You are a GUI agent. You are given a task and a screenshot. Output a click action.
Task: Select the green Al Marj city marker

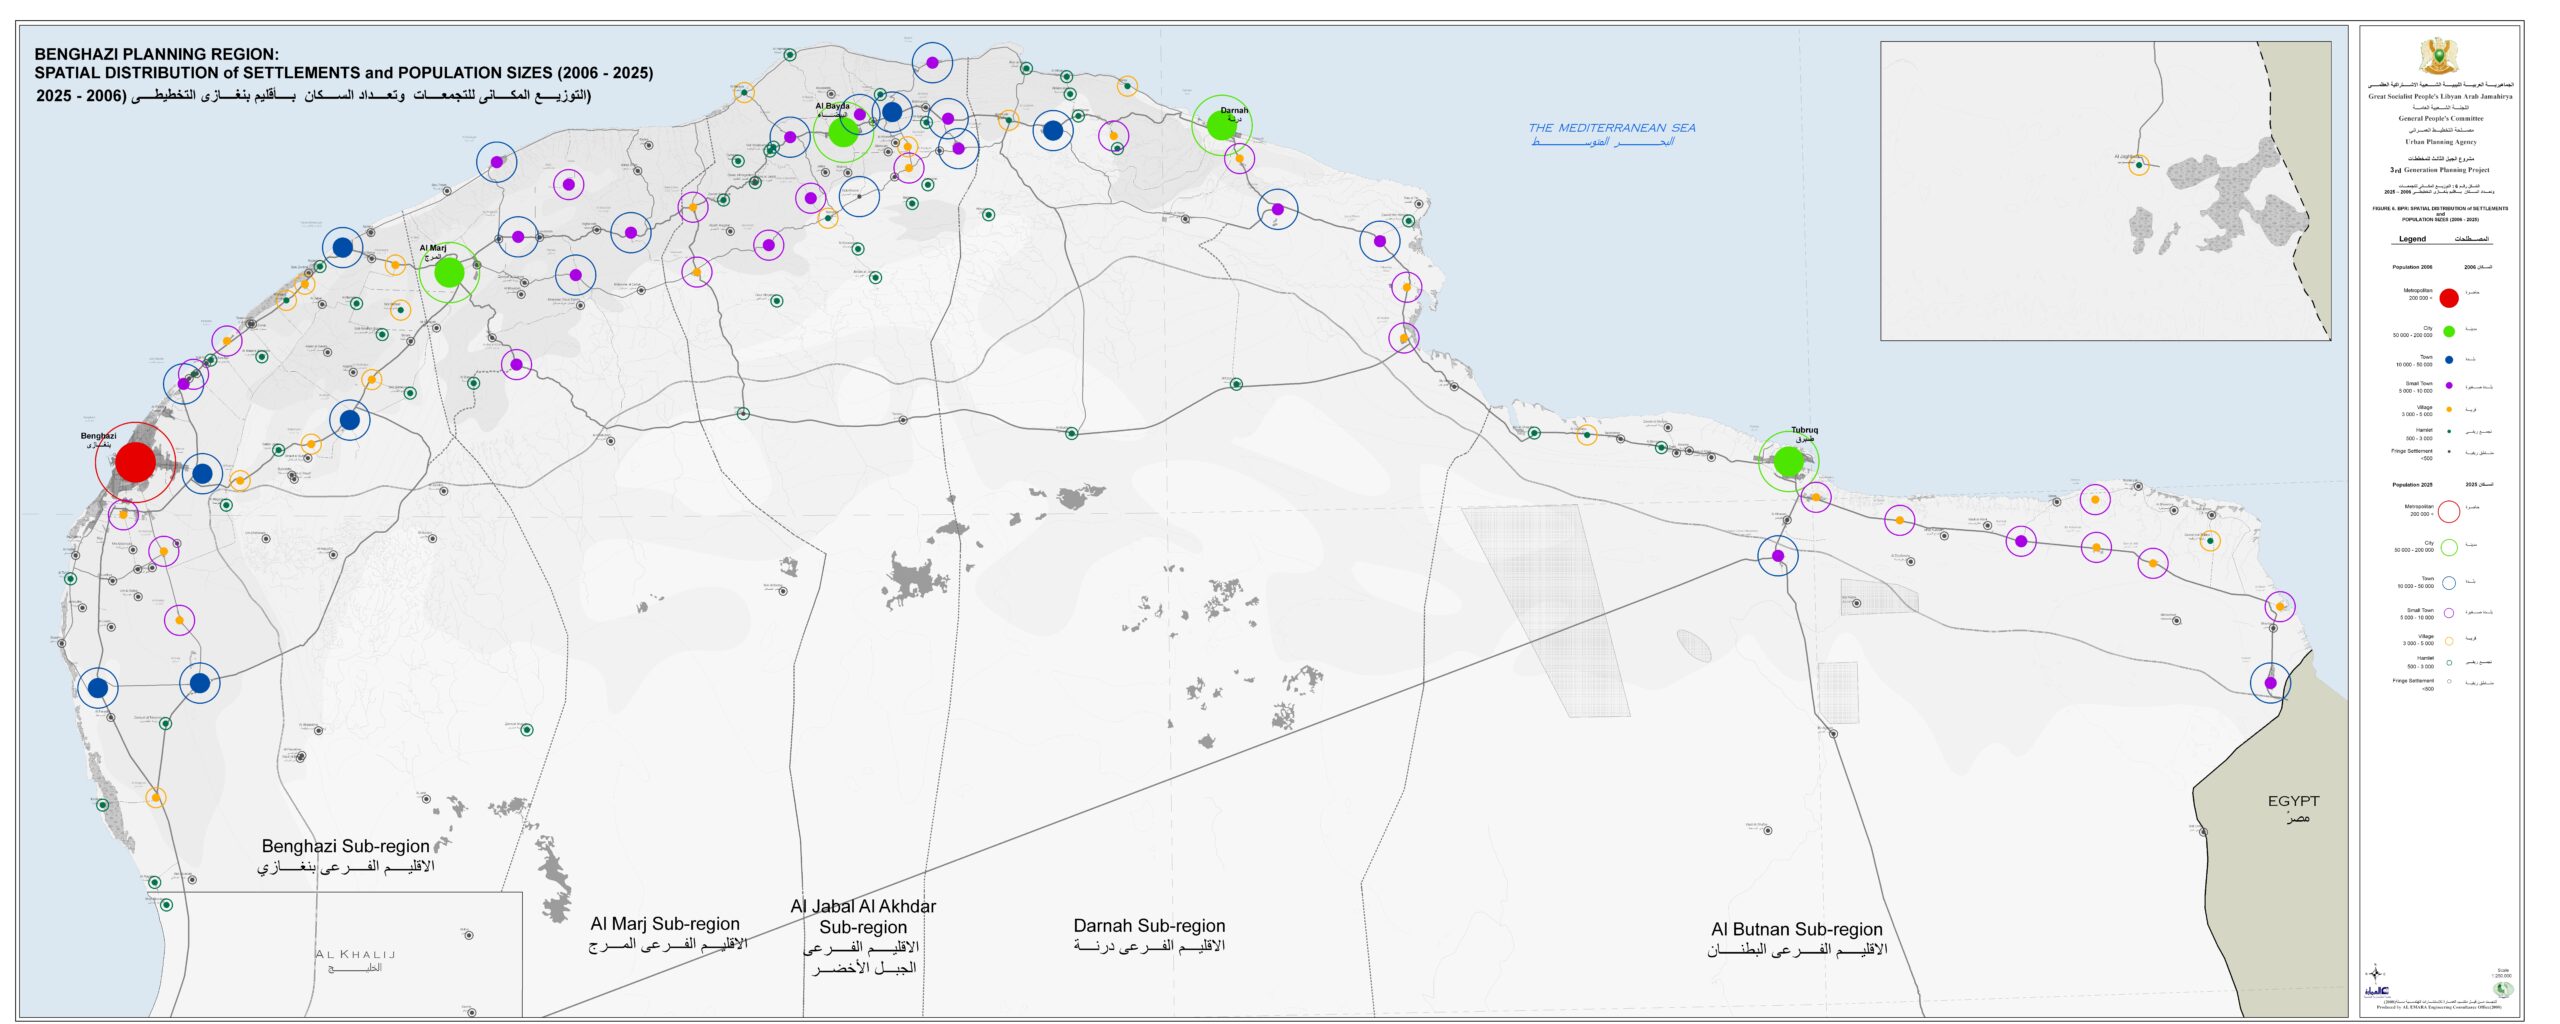pos(449,272)
